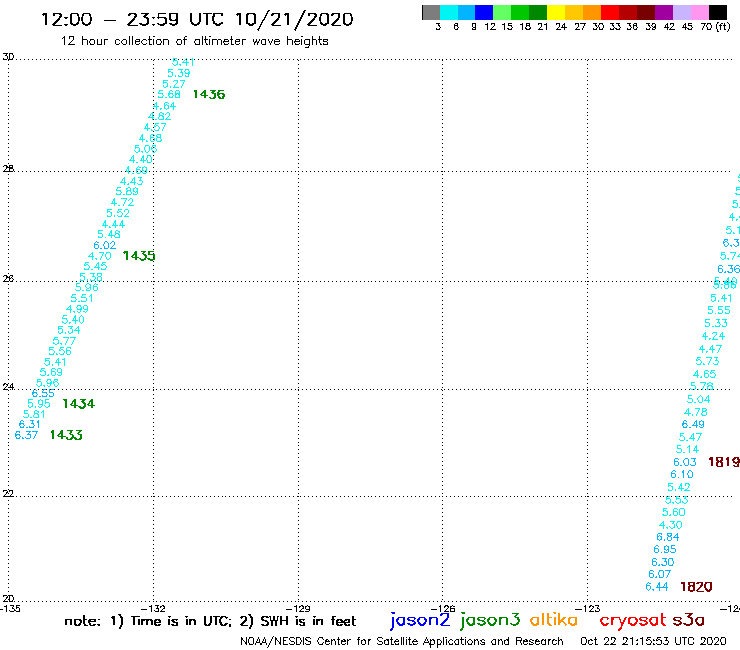
Task: Select the wave height value 6.84
Action: coord(668,537)
